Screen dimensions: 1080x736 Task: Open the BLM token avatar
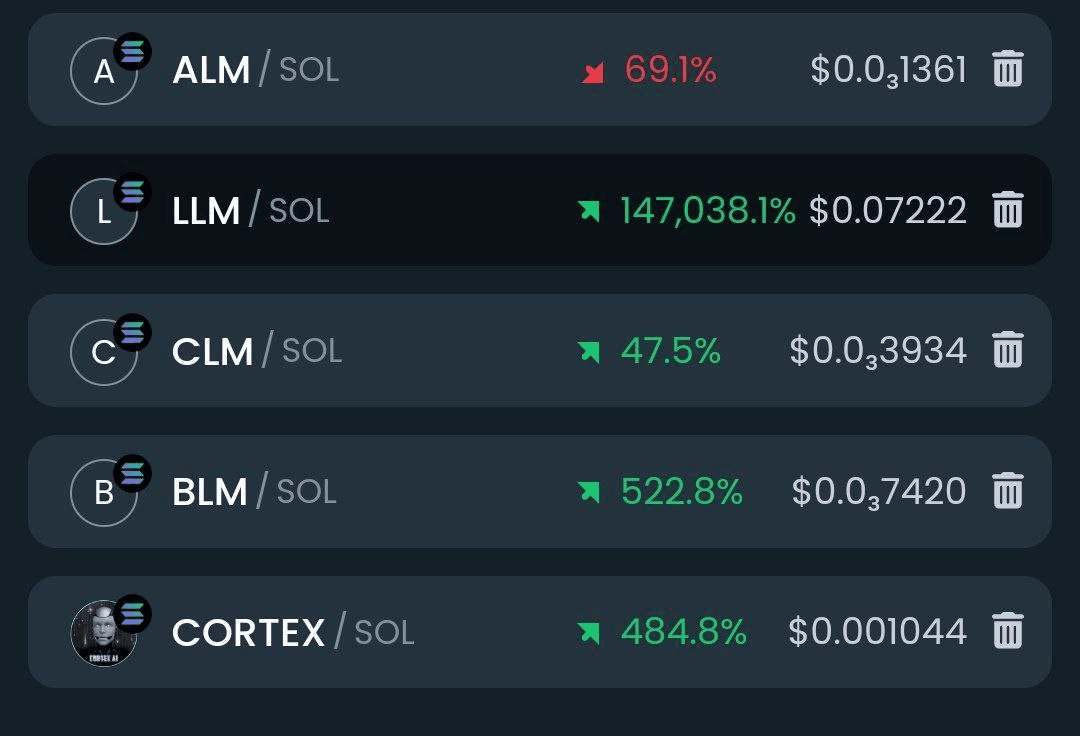(104, 493)
